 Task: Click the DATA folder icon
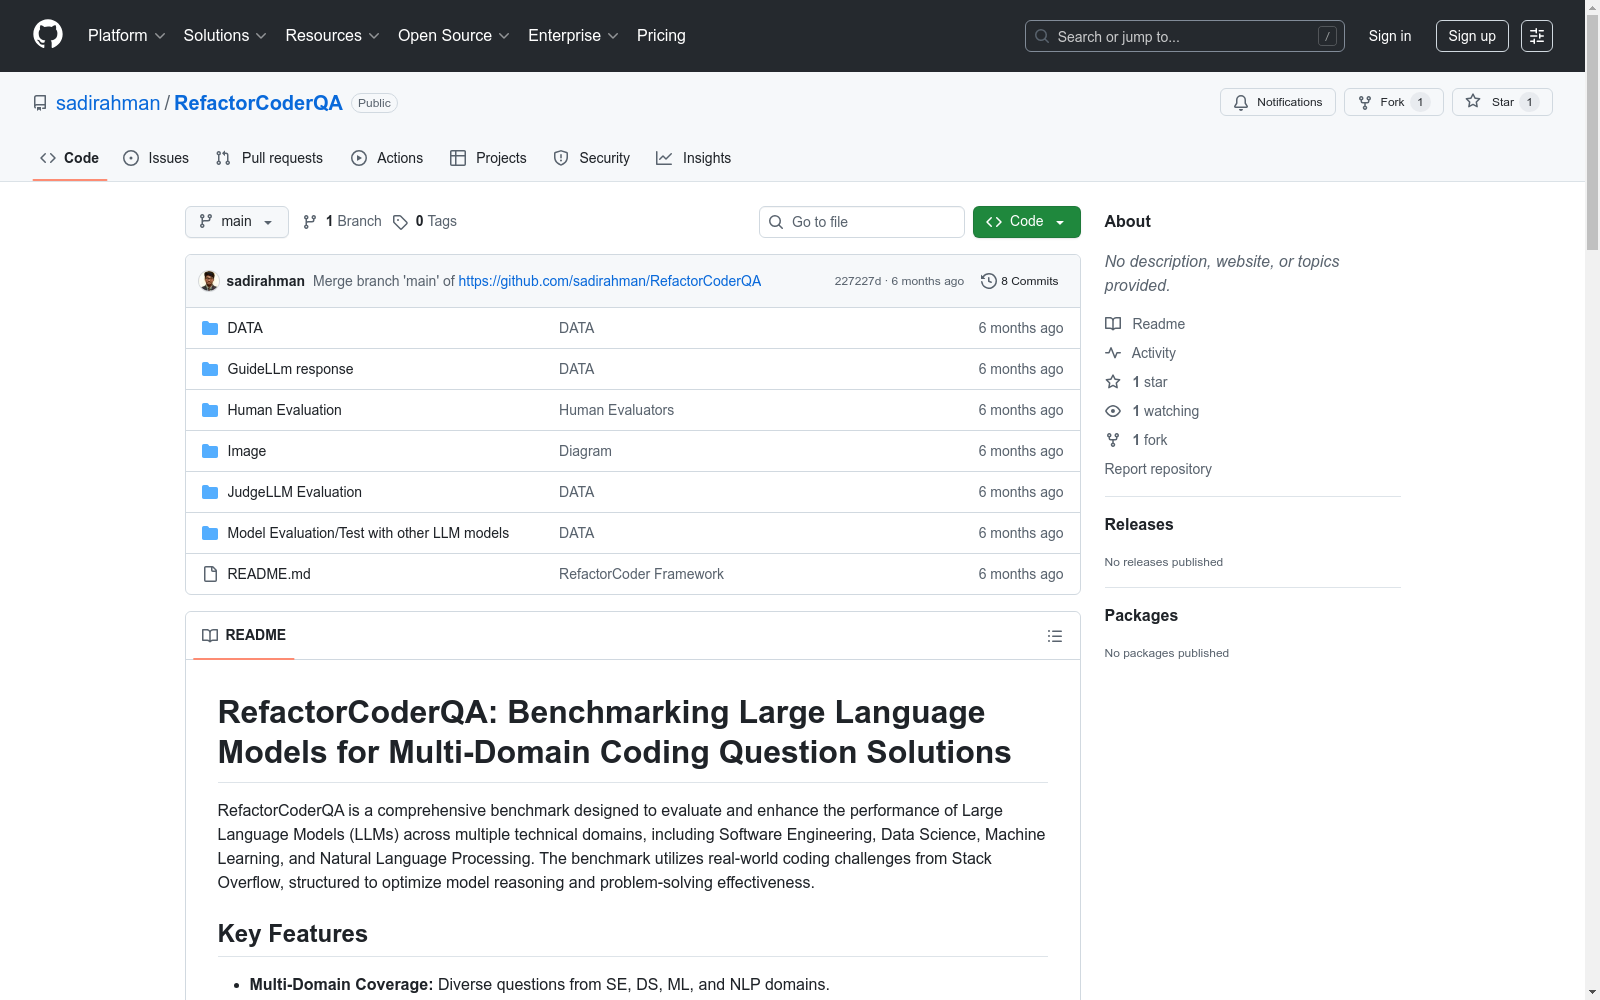pos(210,328)
